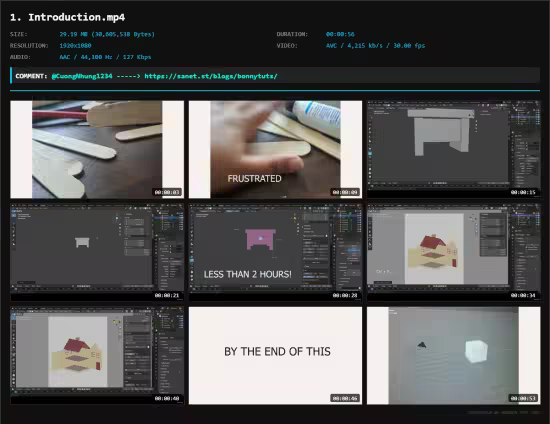Viewport: 550px width, 424px height.
Task: Open the popsicle sticks close-up thumbnail
Action: [97, 149]
